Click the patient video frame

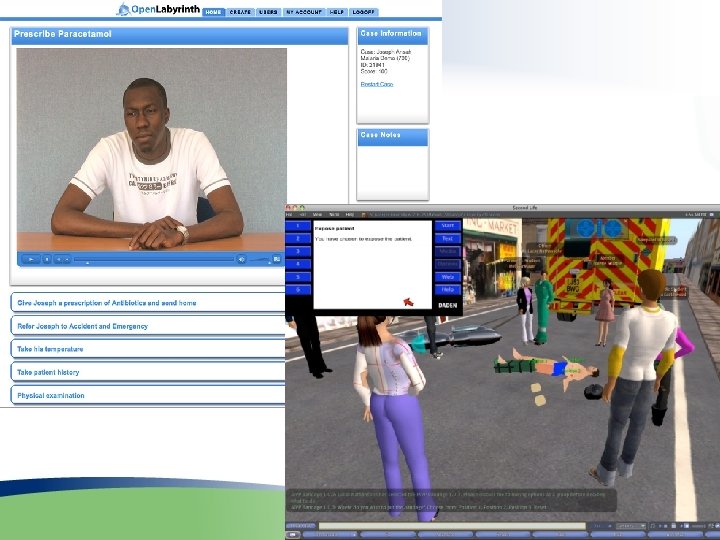click(152, 150)
